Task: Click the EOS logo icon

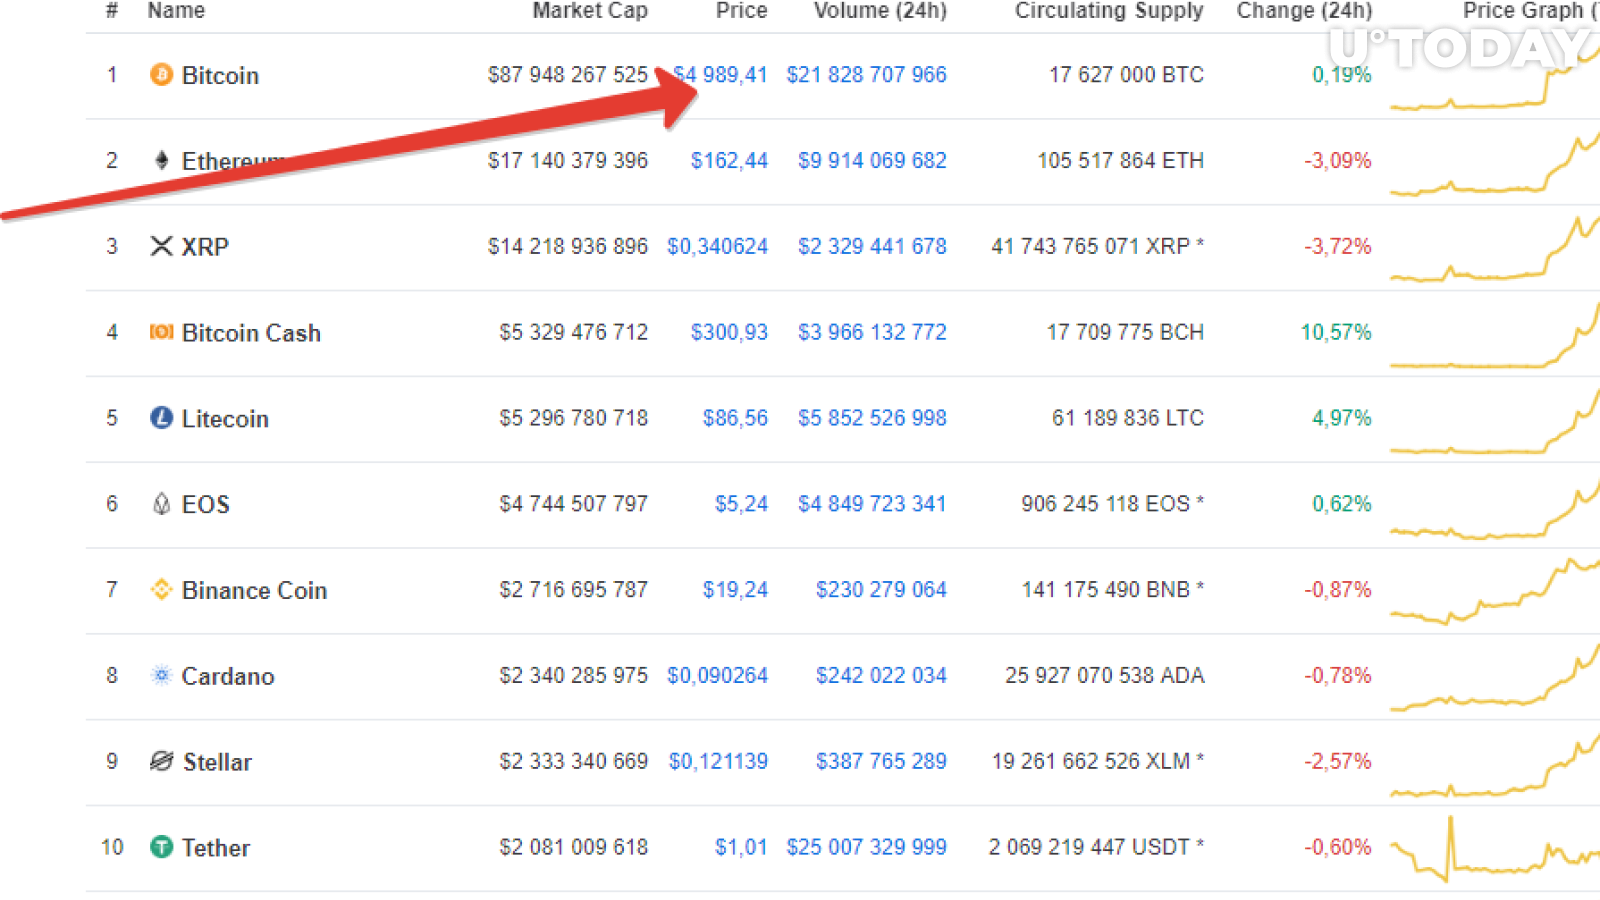Action: 161,504
